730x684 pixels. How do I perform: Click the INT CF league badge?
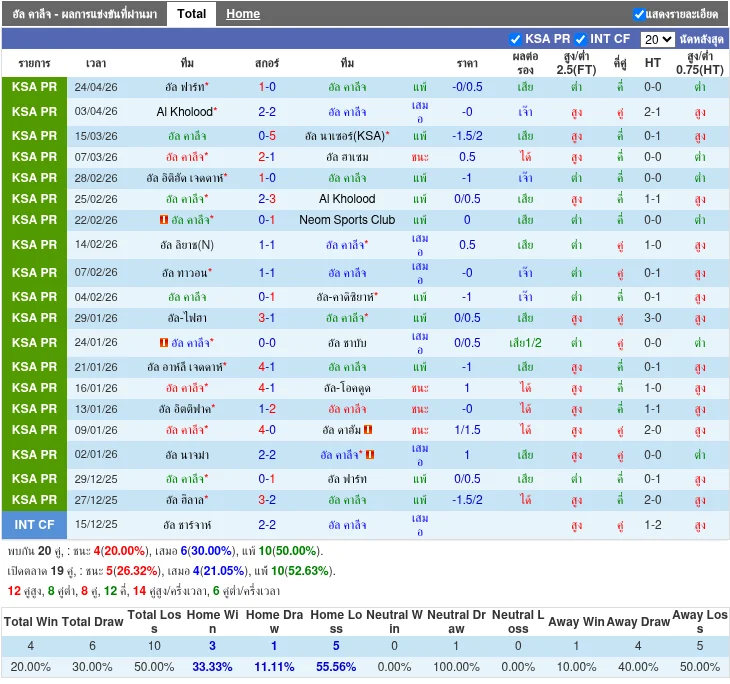click(35, 525)
